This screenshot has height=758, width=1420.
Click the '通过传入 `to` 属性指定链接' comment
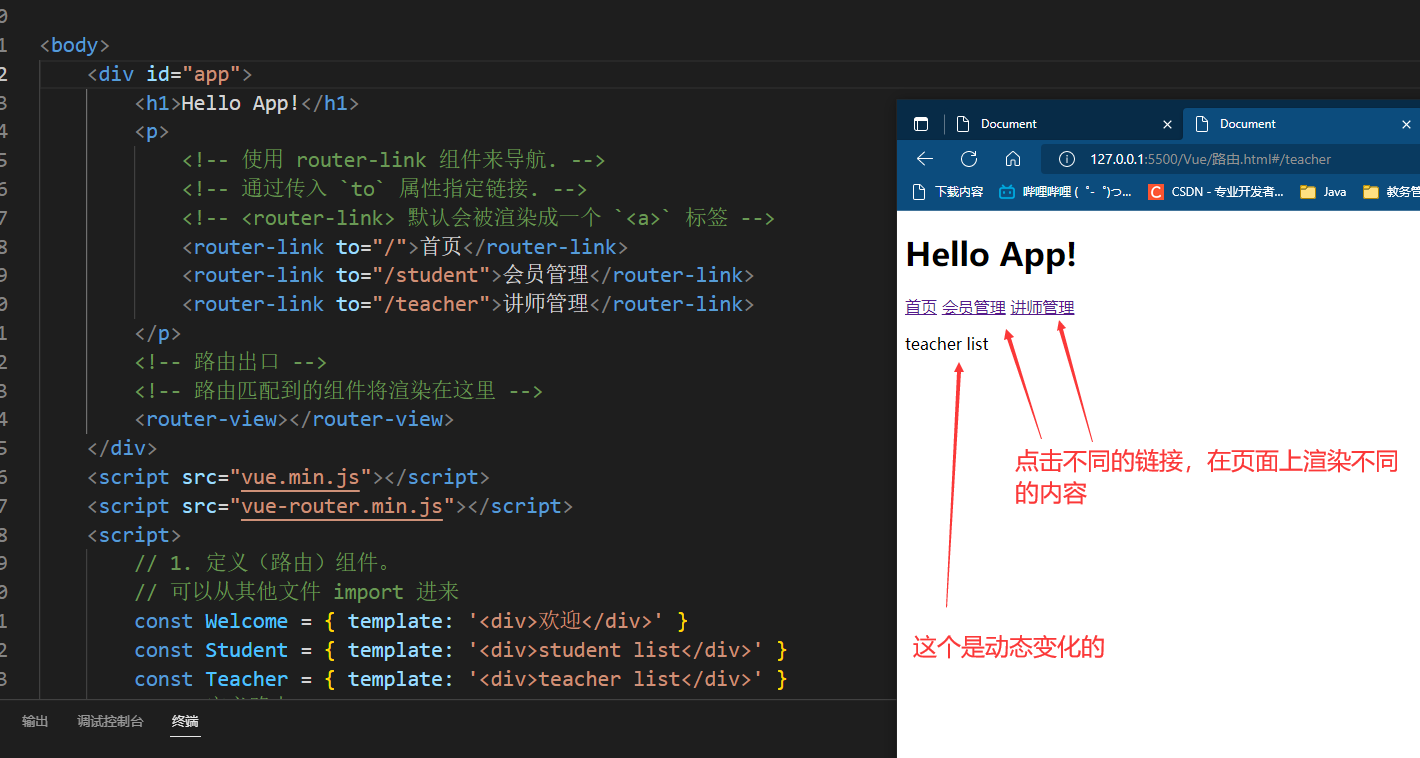[x=384, y=189]
